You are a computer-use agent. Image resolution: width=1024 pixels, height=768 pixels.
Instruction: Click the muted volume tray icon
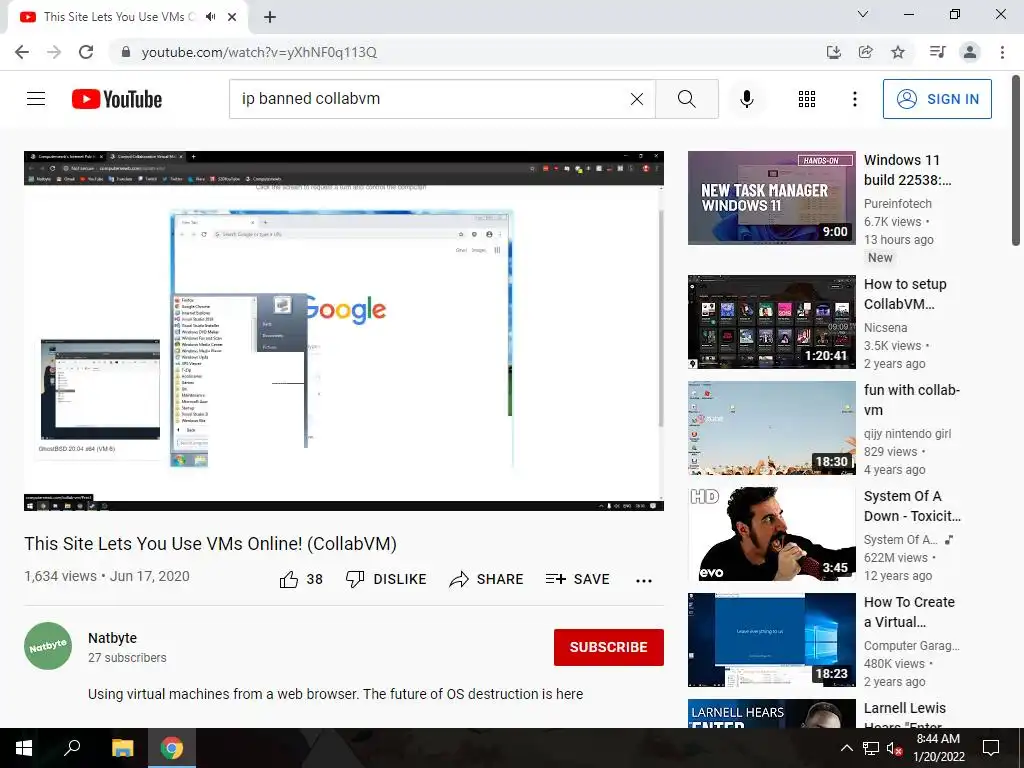[894, 748]
